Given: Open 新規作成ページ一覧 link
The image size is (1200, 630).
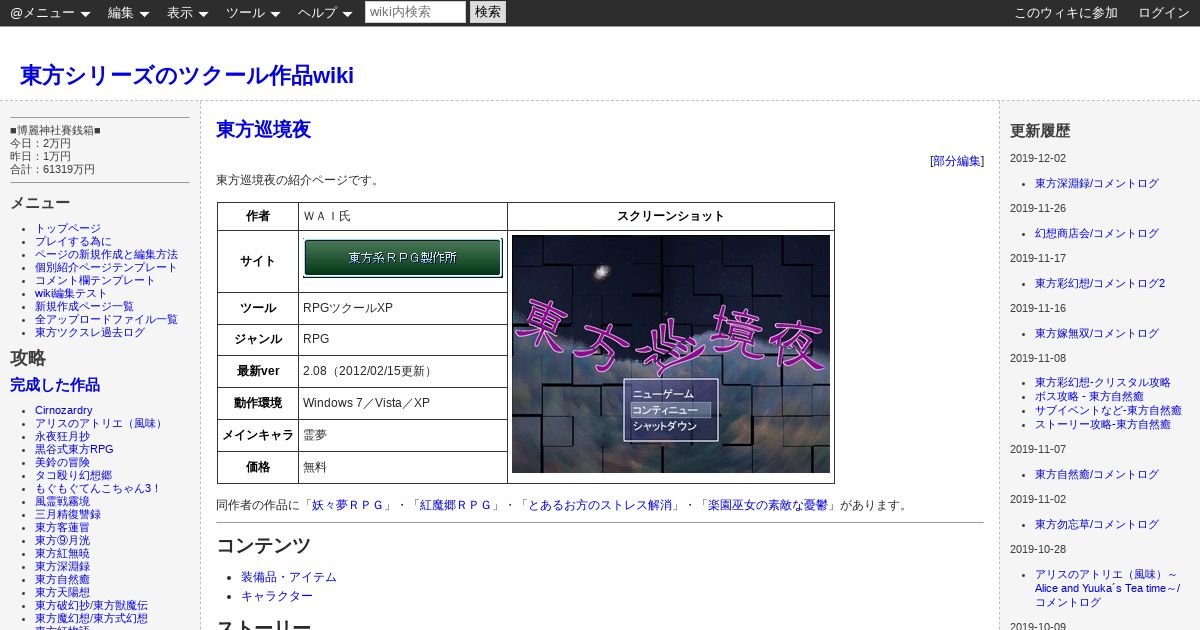Looking at the screenshot, I should [x=84, y=306].
